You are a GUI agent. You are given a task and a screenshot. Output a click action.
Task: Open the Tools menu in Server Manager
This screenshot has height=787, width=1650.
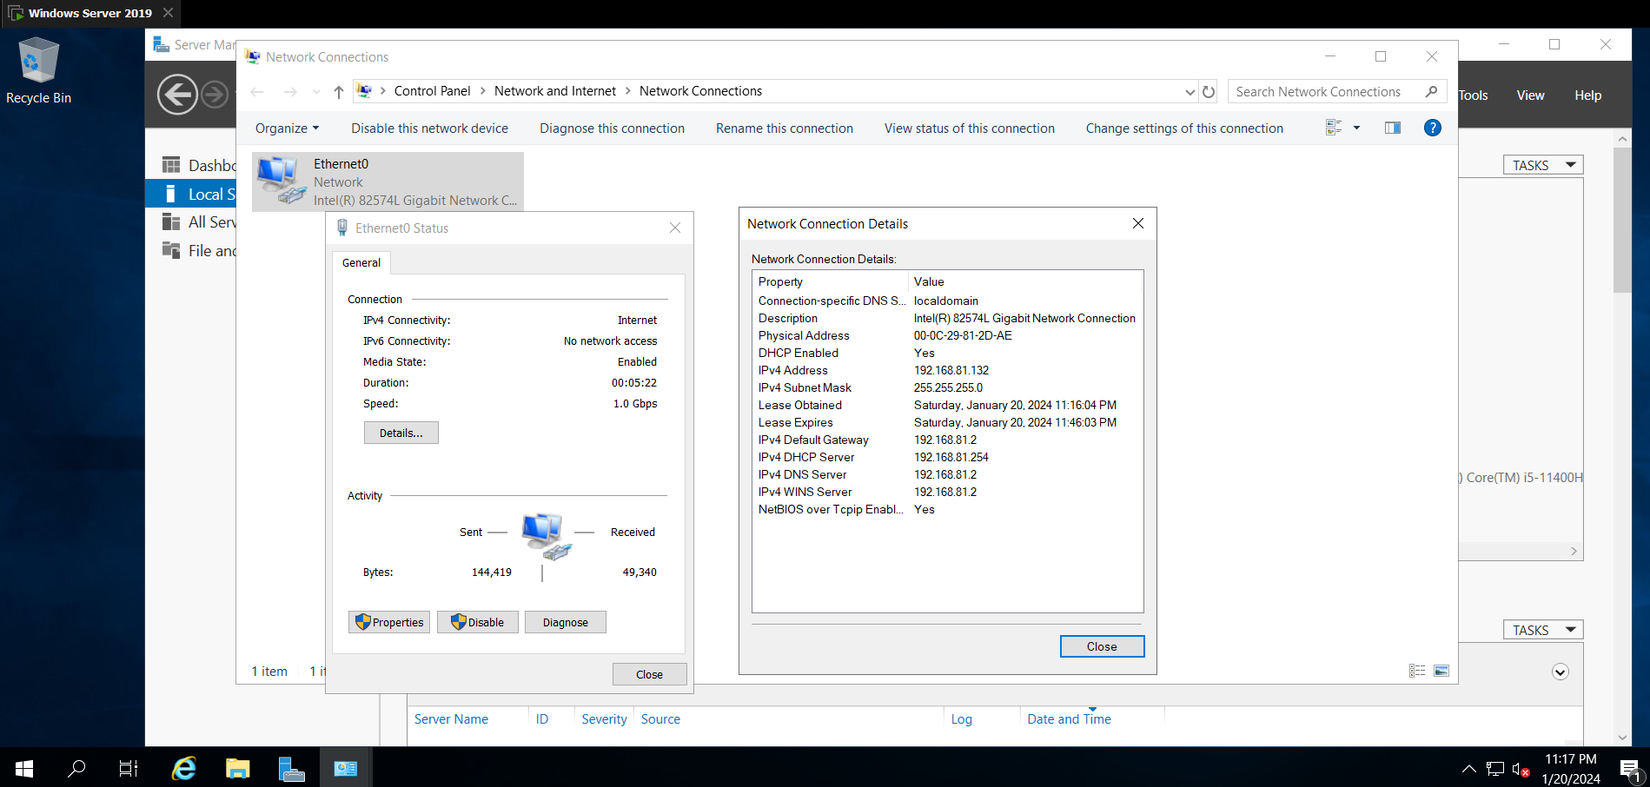point(1473,95)
